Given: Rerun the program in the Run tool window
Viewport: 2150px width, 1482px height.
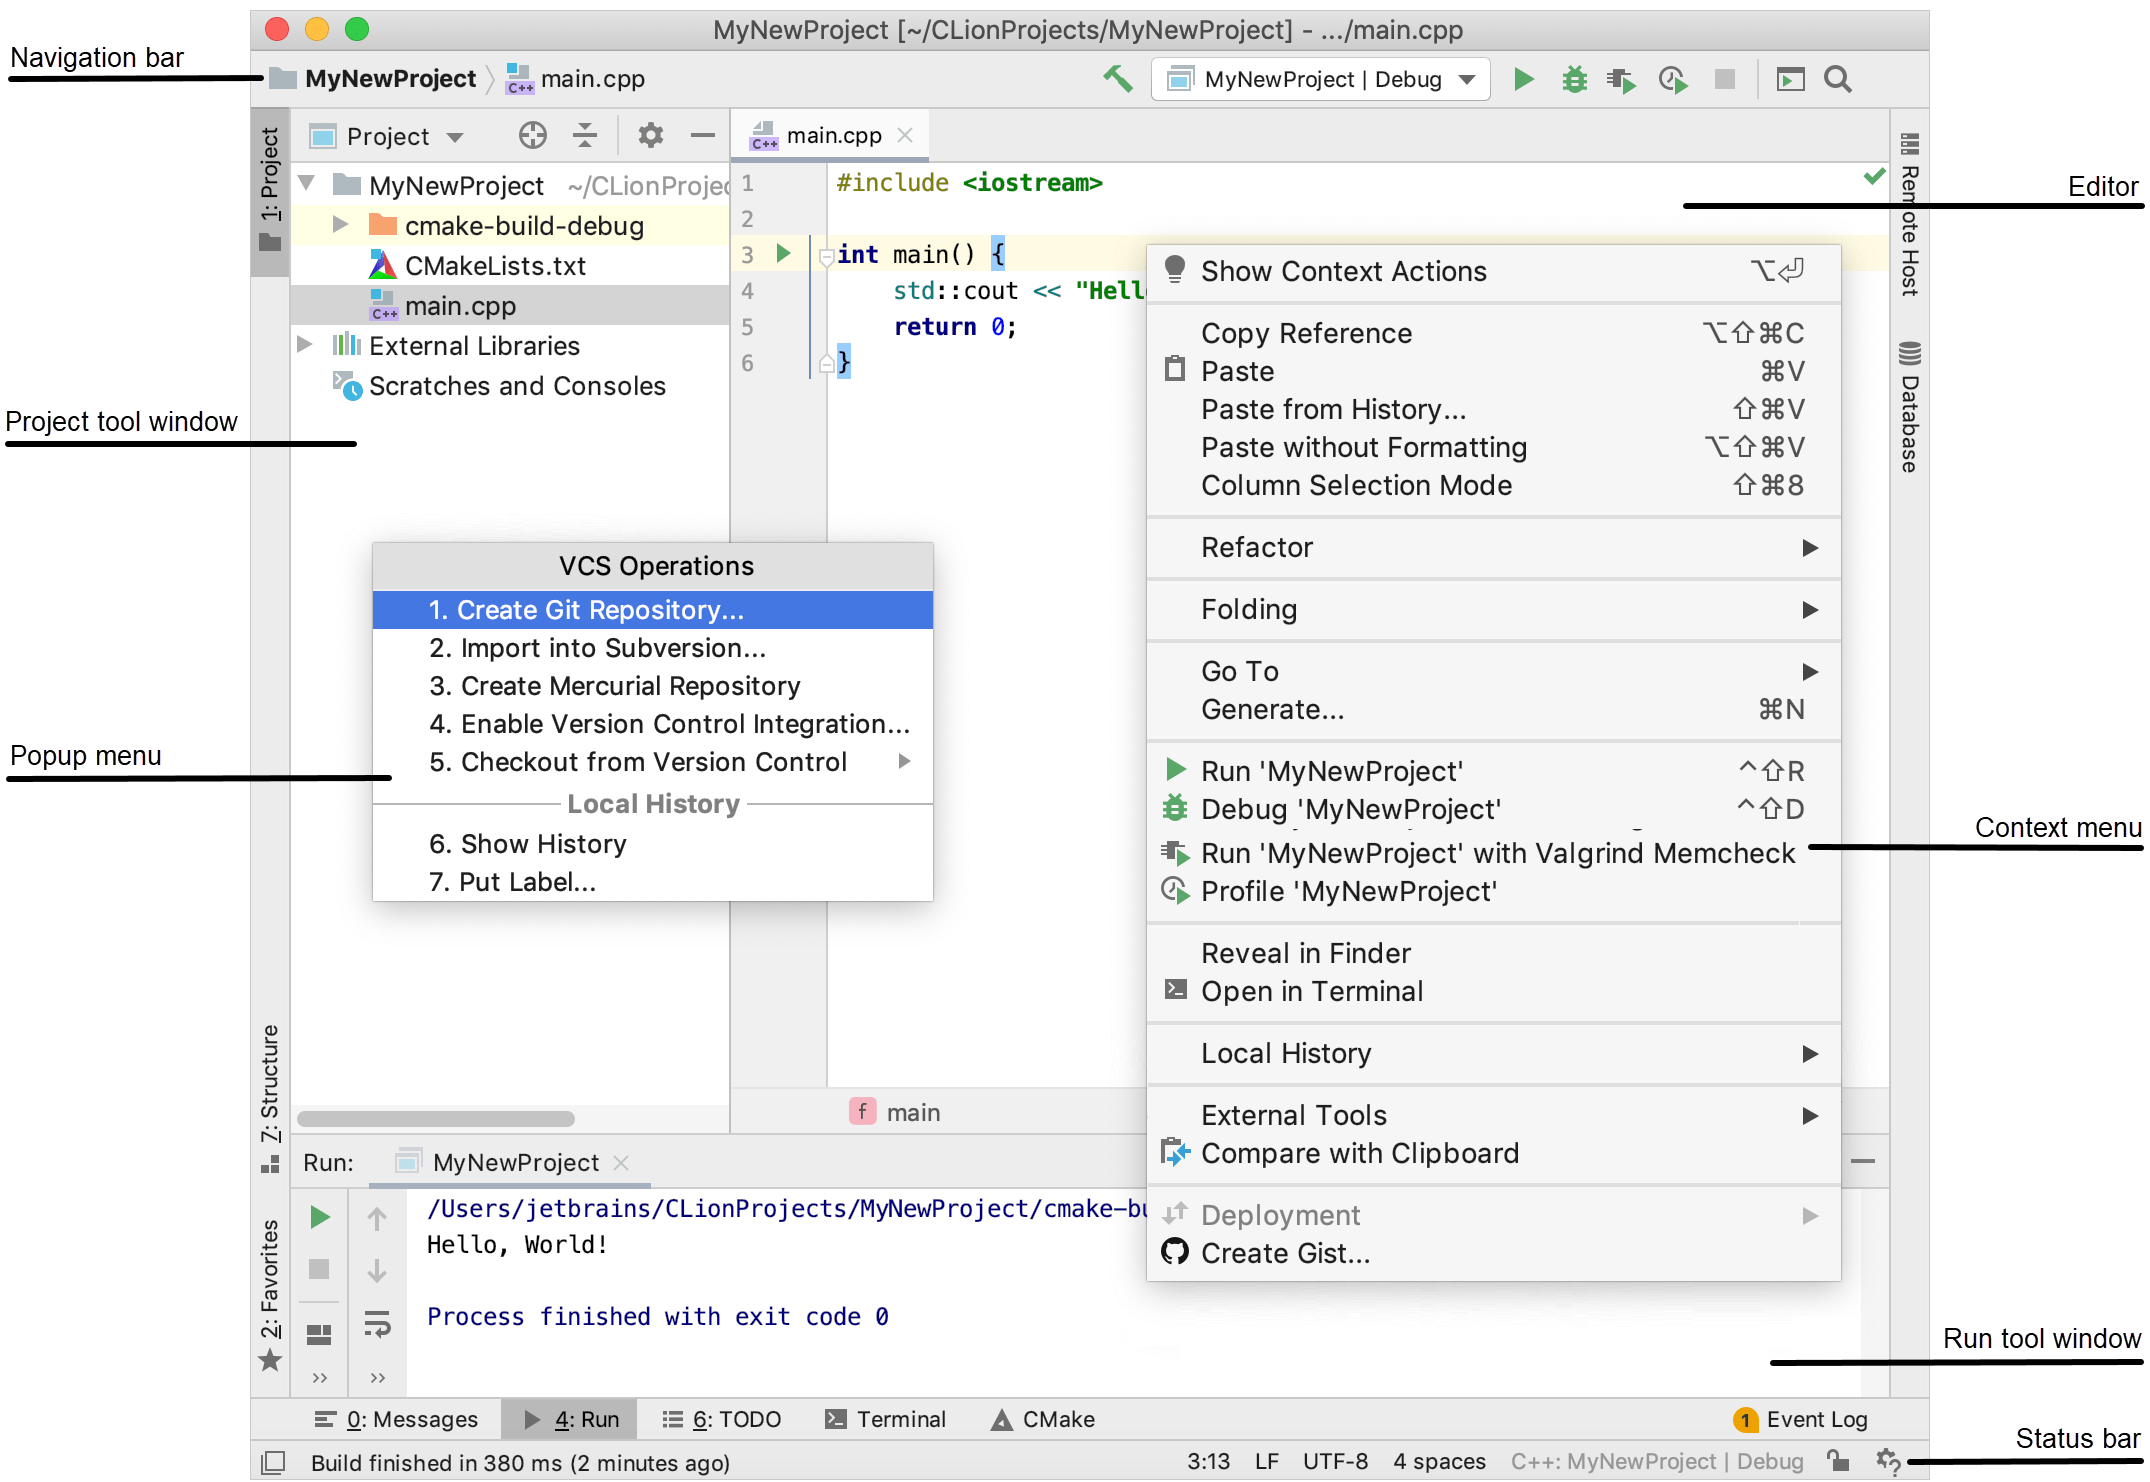Looking at the screenshot, I should (x=319, y=1217).
